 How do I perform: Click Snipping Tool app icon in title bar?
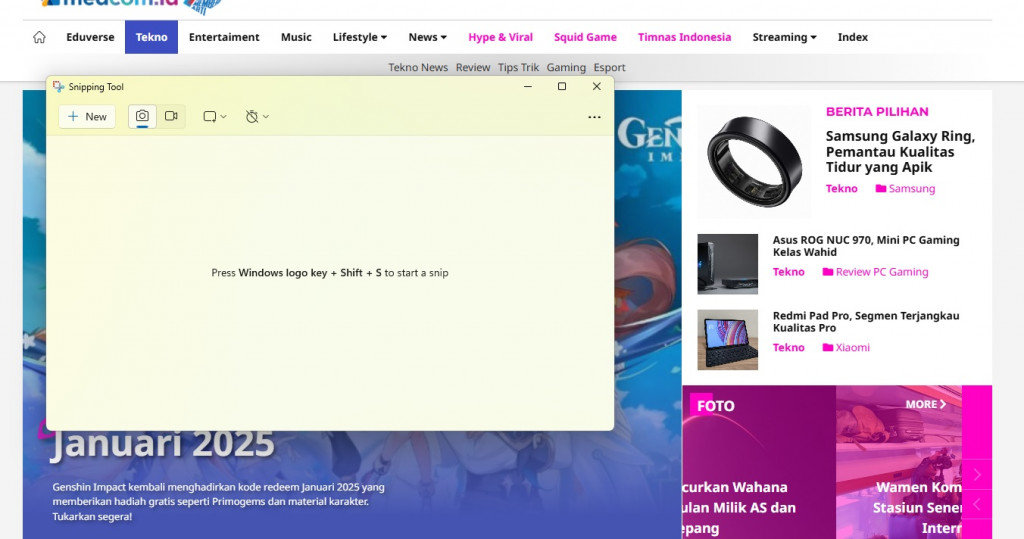pos(59,86)
